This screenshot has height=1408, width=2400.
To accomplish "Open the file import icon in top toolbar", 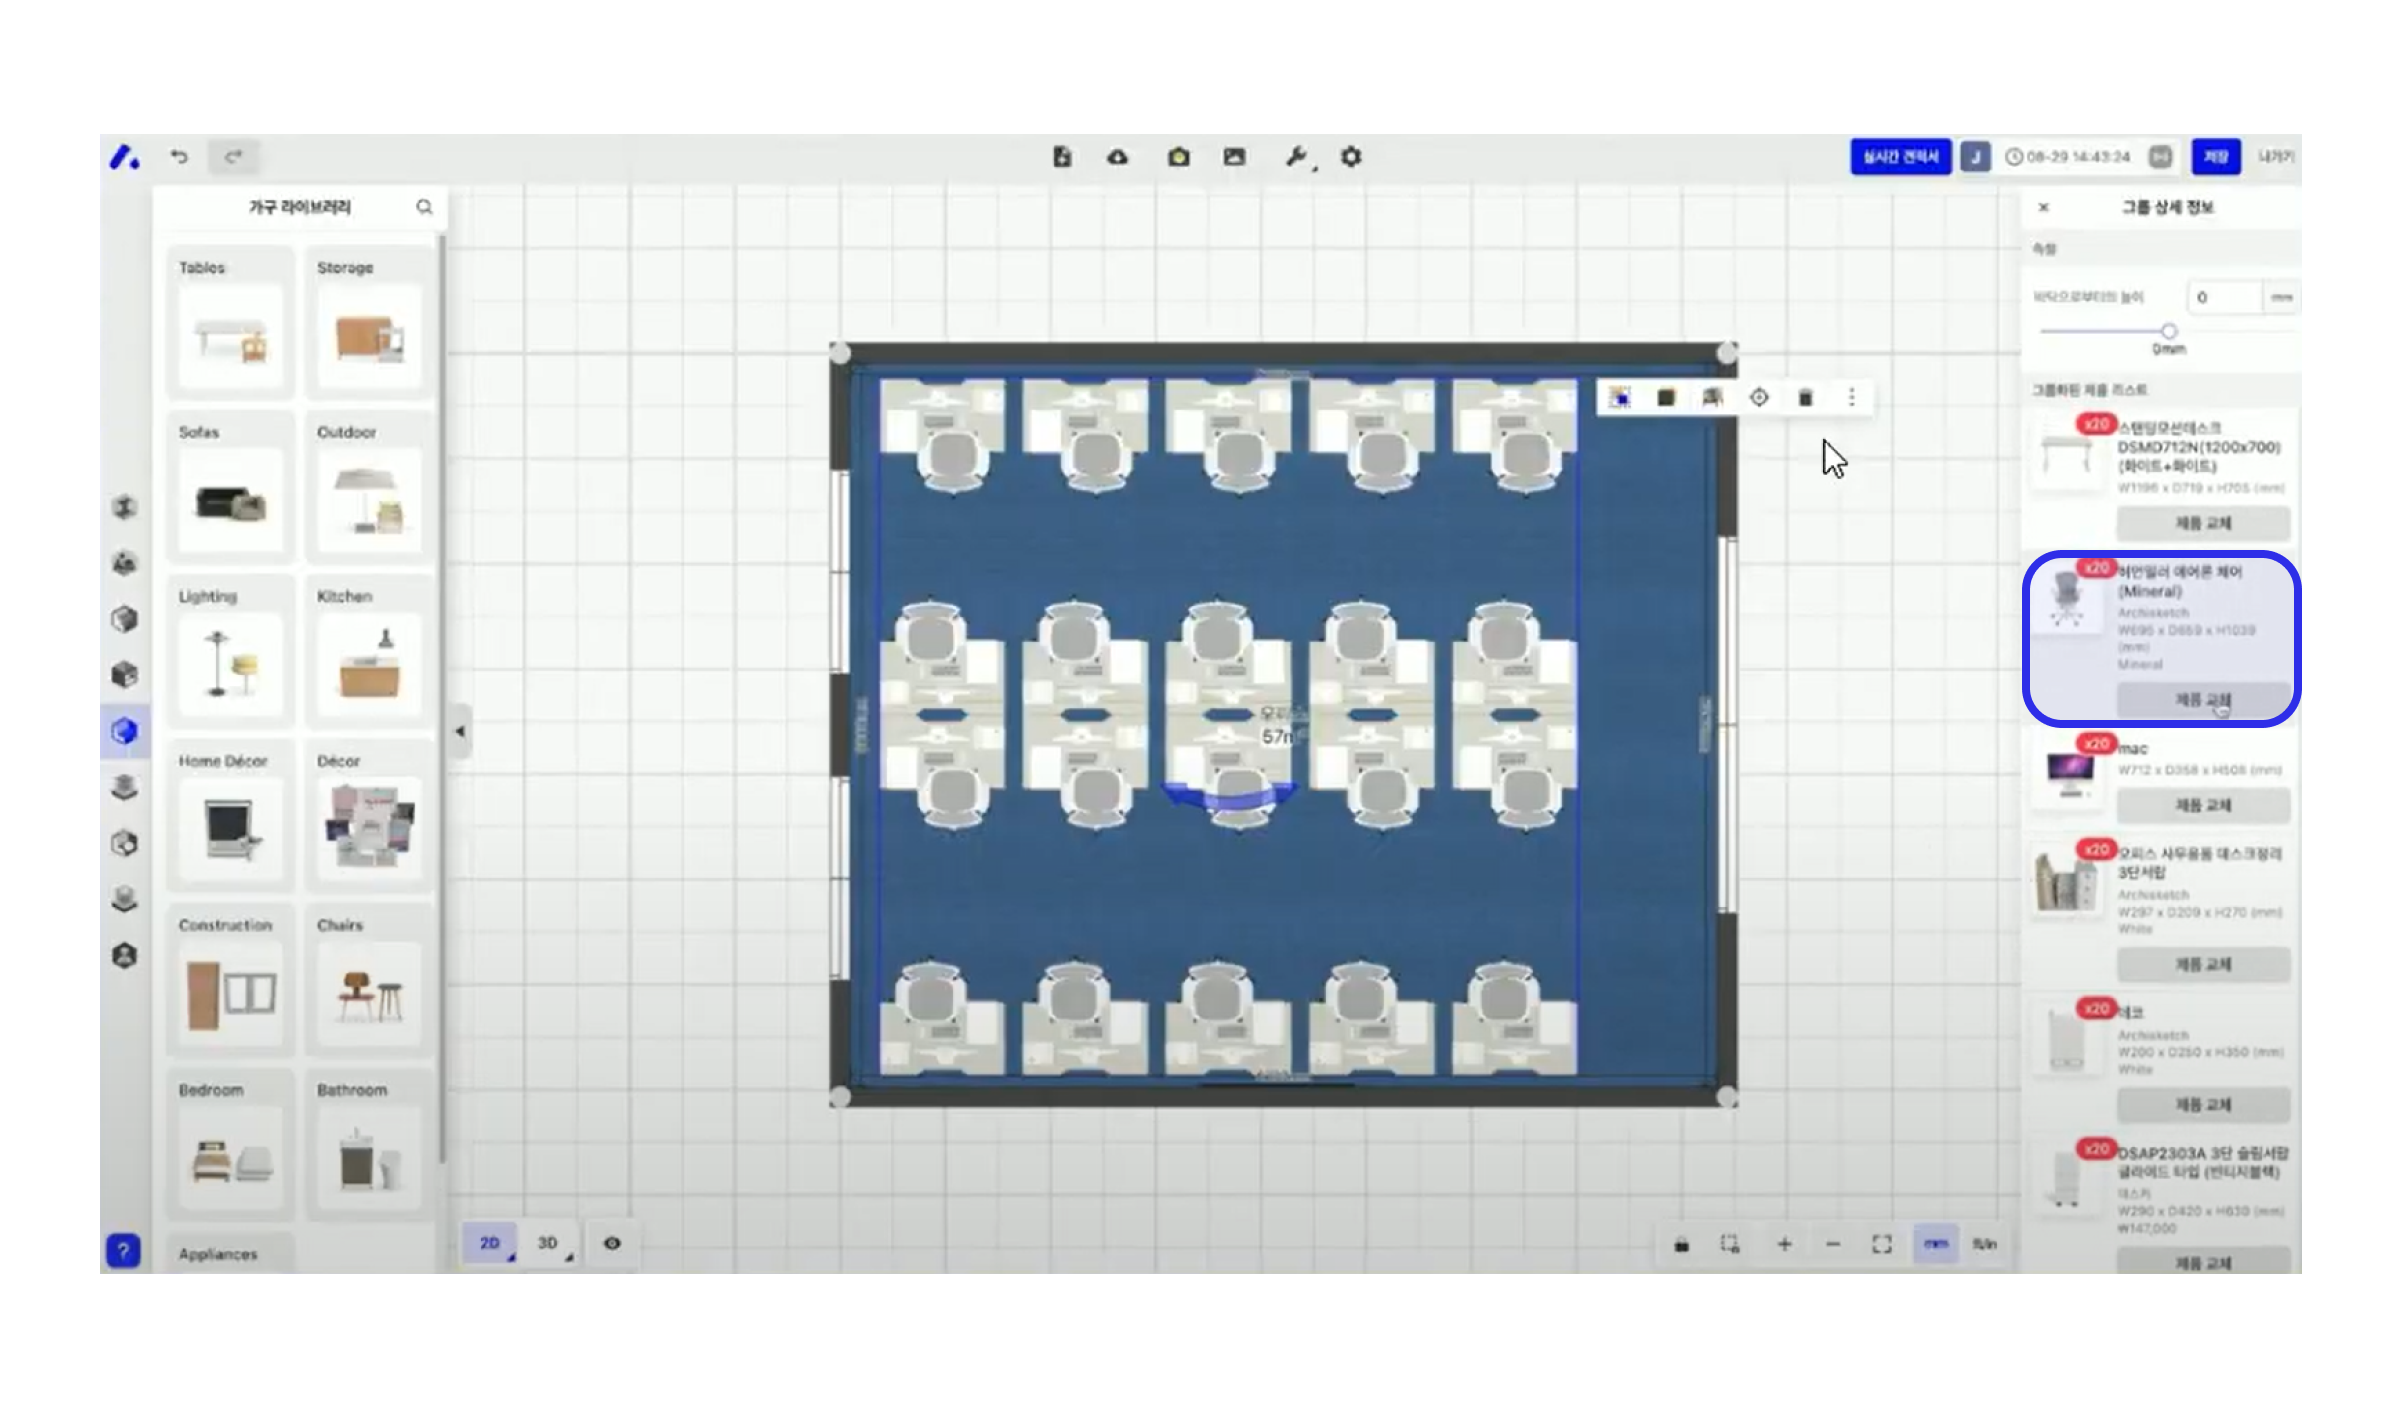I will 1062,157.
